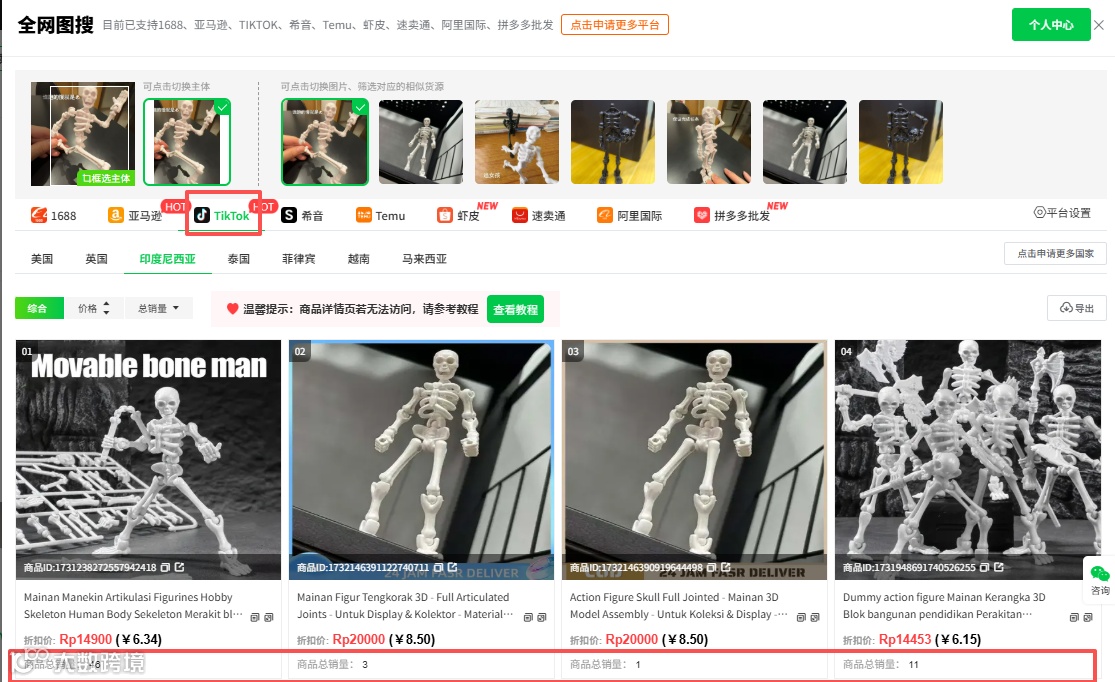Click second copy icon after Mainan Figur Tengkorak title
Screen dimensions: 1115x682
(x=542, y=617)
